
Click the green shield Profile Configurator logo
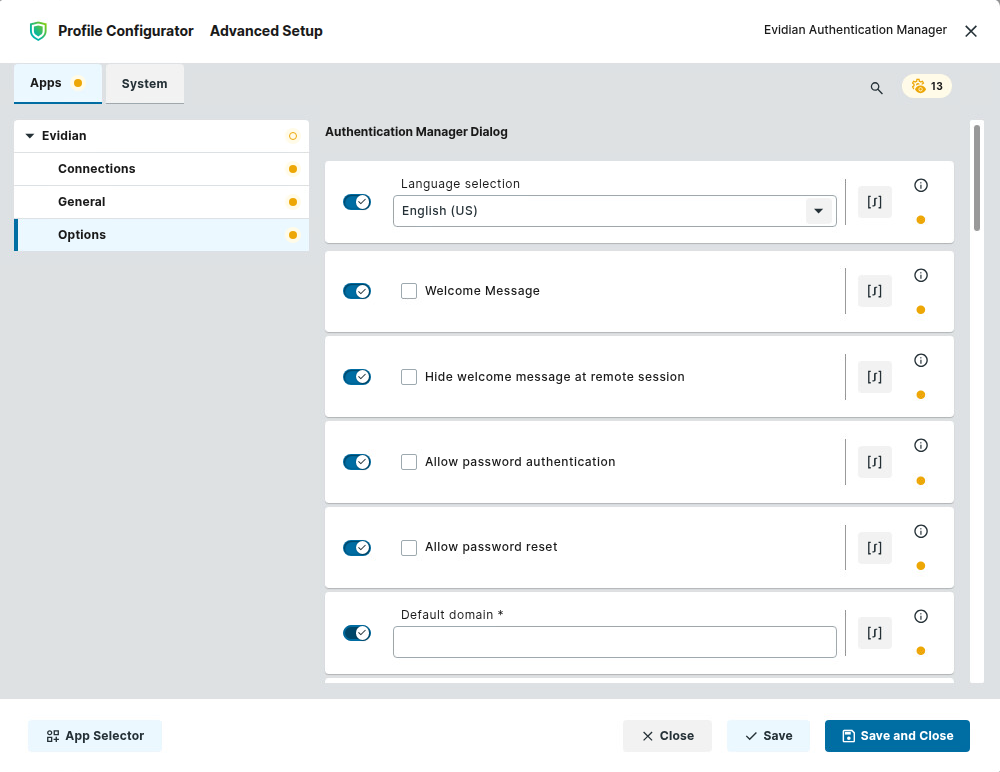38,31
